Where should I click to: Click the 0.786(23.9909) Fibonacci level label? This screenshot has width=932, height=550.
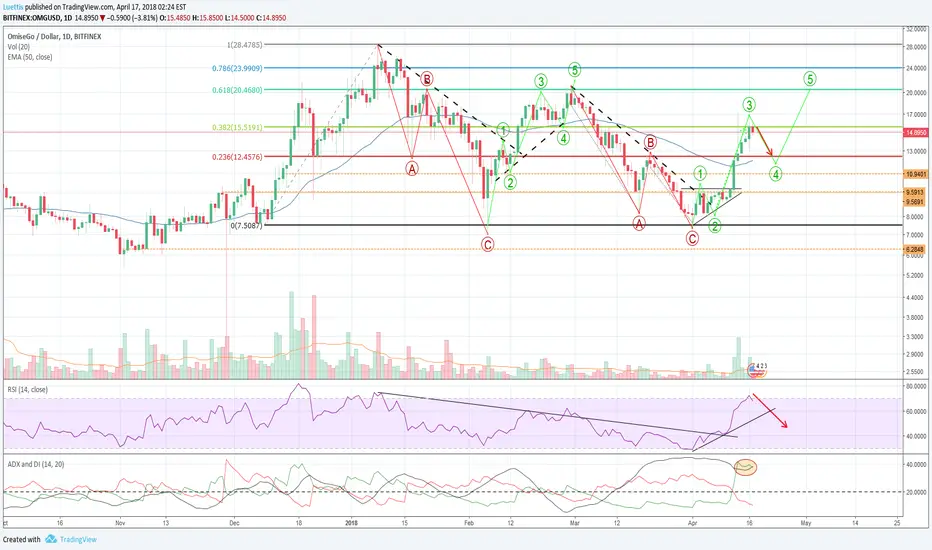click(237, 68)
